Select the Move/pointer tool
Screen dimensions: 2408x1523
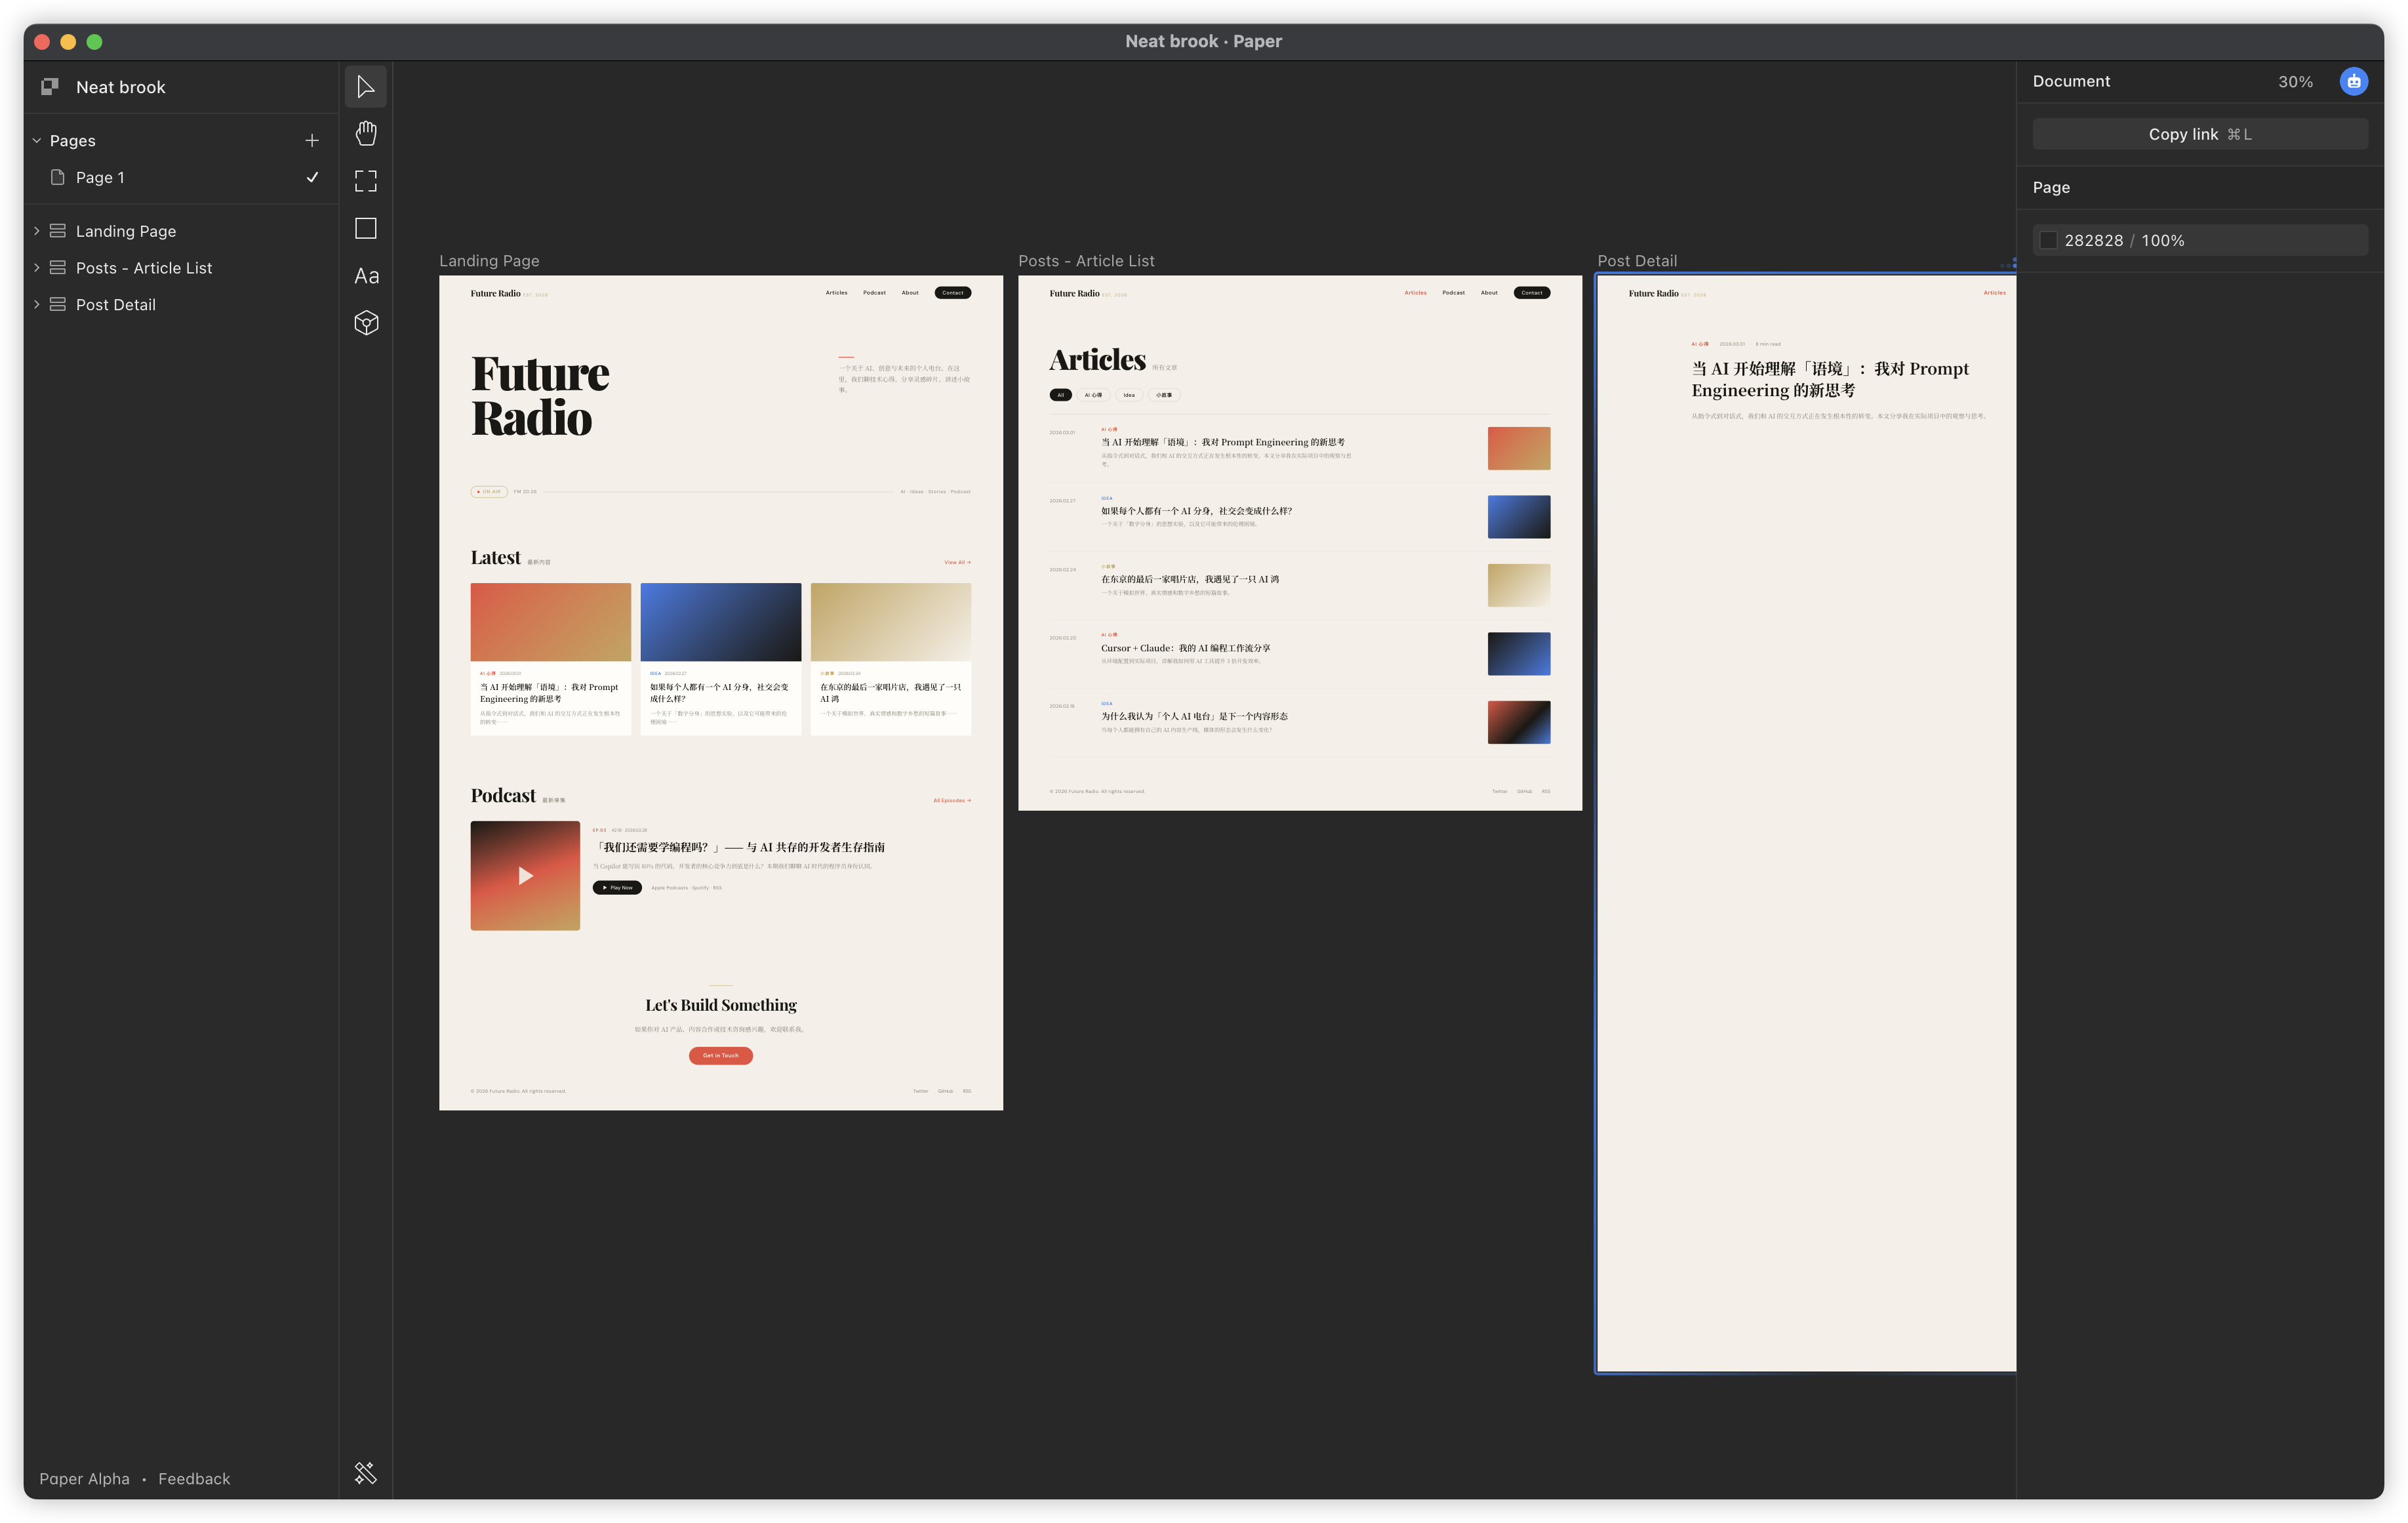point(366,87)
